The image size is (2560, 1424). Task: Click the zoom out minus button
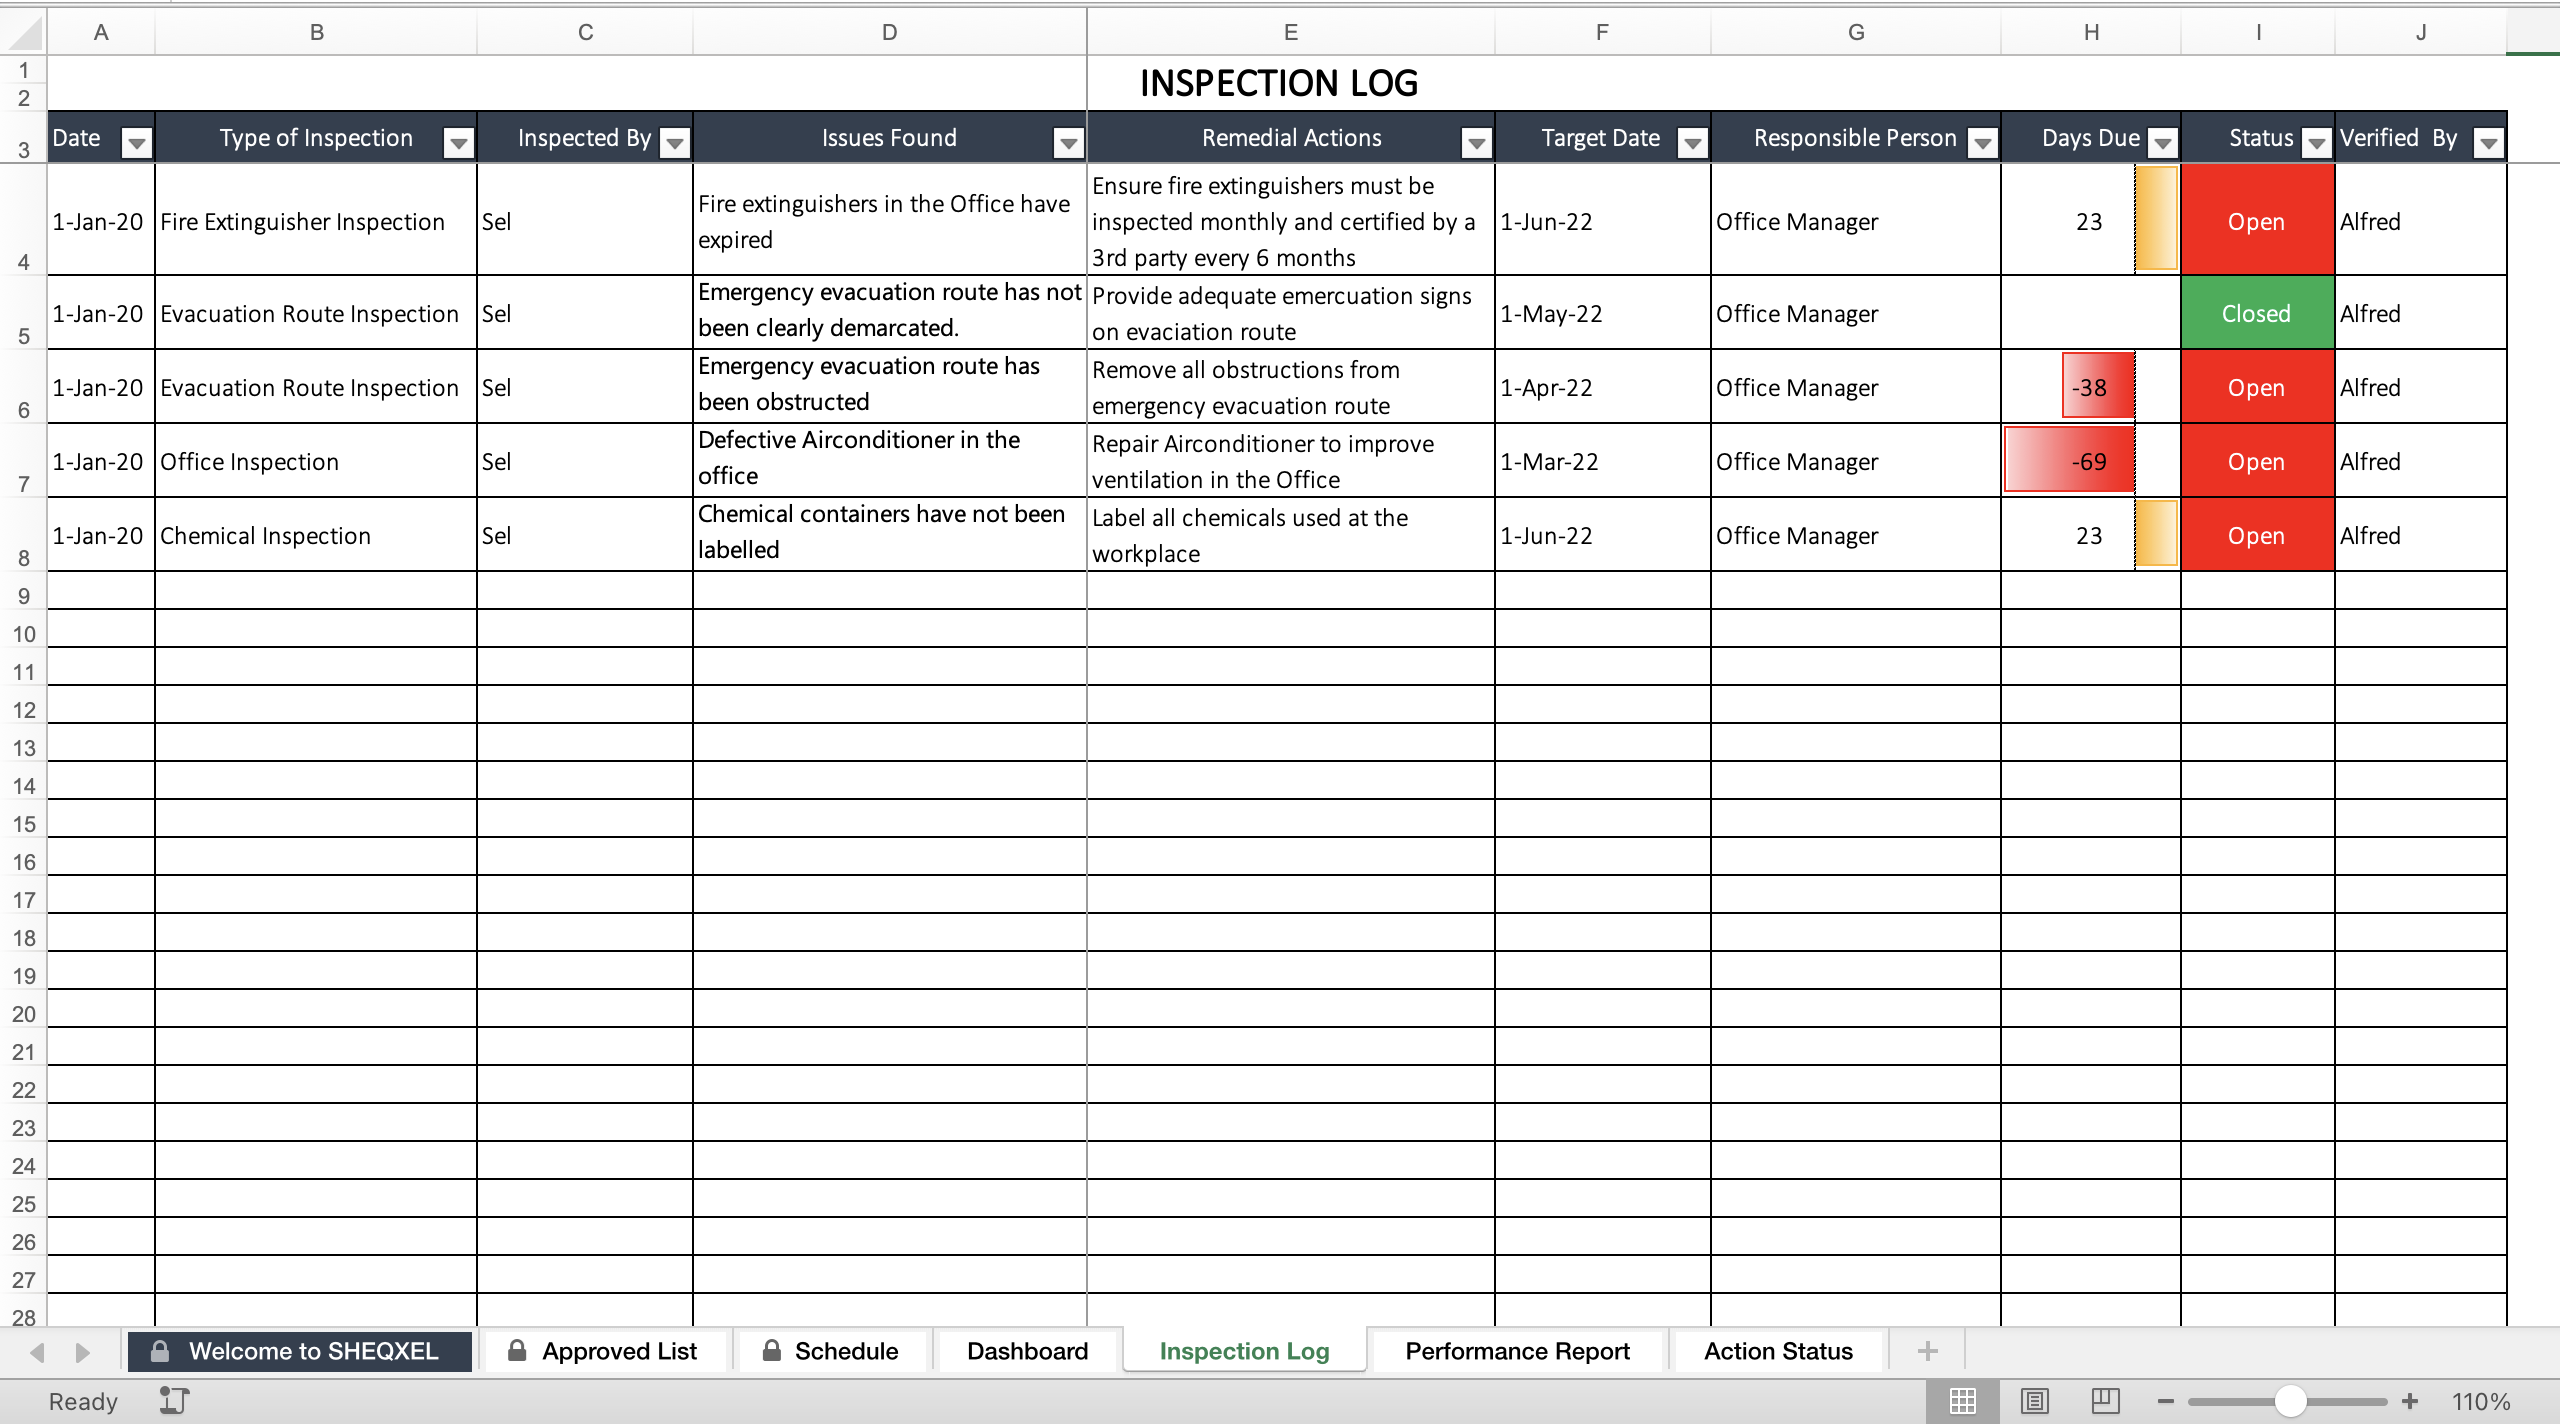(x=2166, y=1401)
